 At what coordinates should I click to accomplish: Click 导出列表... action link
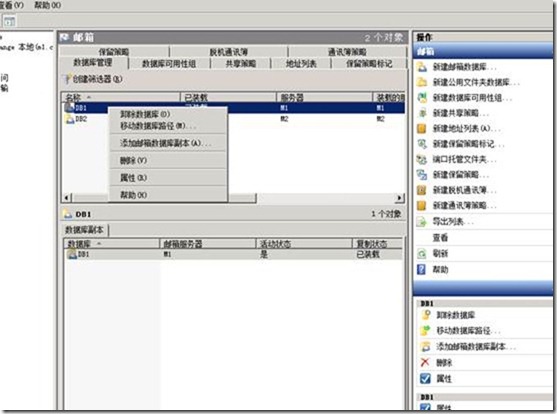(x=453, y=222)
